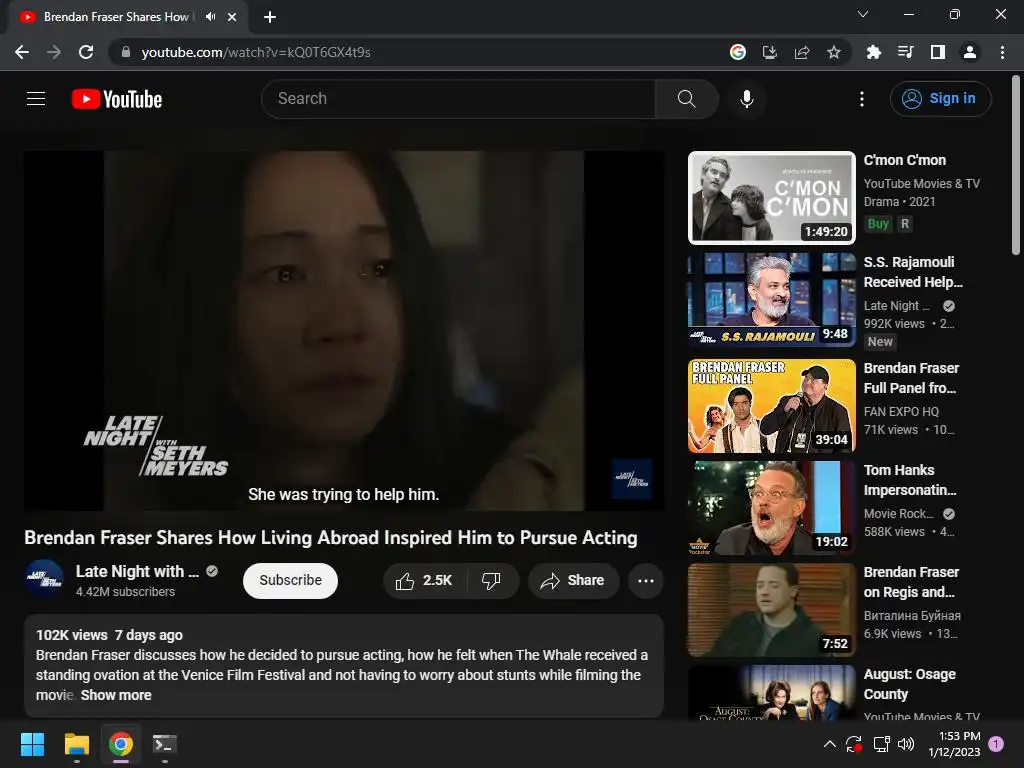Reload the YouTube page
This screenshot has height=768, width=1024.
86,52
